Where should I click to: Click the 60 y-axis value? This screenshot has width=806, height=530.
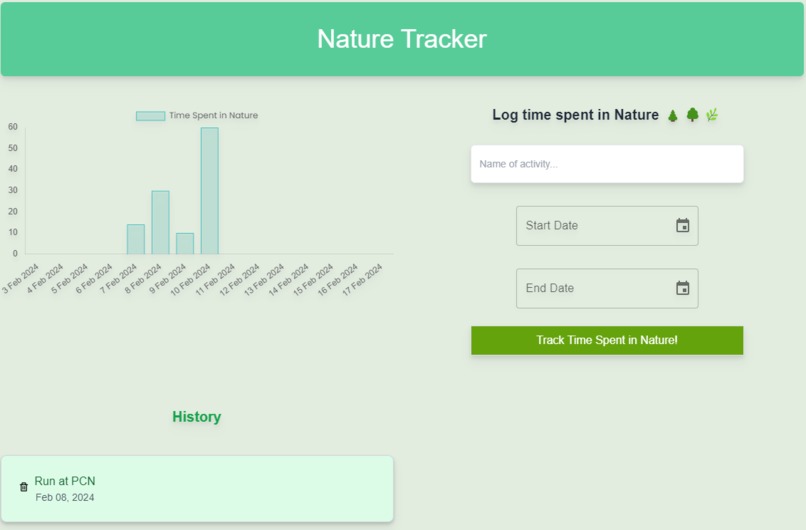[x=12, y=127]
